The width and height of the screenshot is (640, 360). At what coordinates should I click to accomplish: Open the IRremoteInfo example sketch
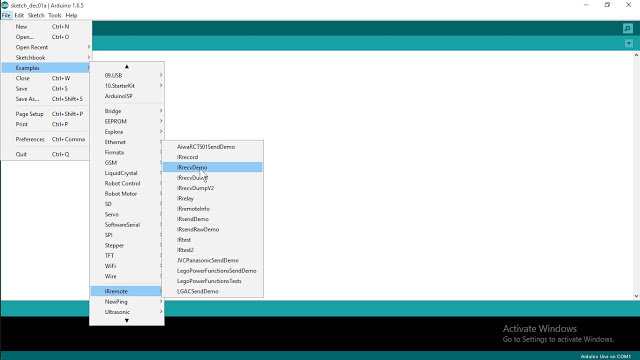tap(213, 209)
